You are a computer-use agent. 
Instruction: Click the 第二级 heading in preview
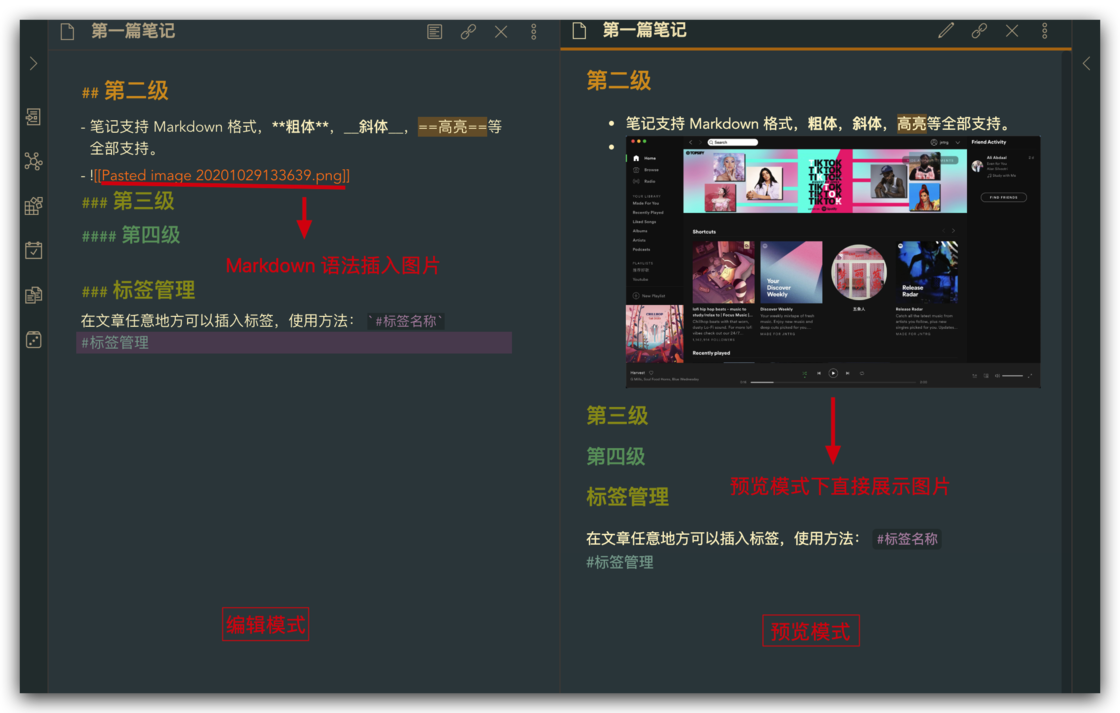point(619,81)
